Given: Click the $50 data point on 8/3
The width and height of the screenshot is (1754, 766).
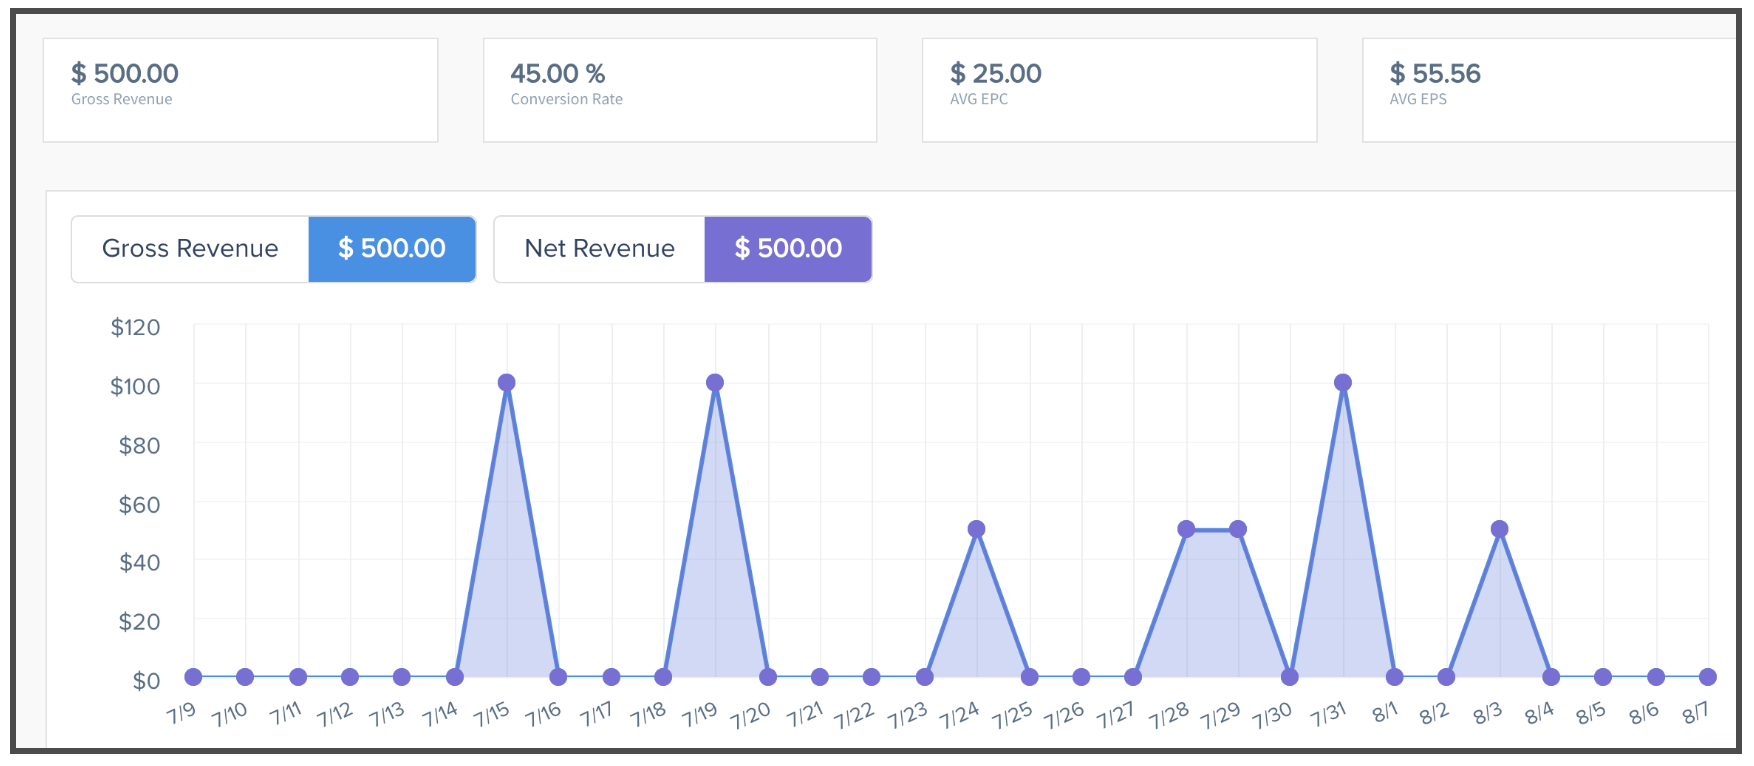Looking at the screenshot, I should (1499, 529).
